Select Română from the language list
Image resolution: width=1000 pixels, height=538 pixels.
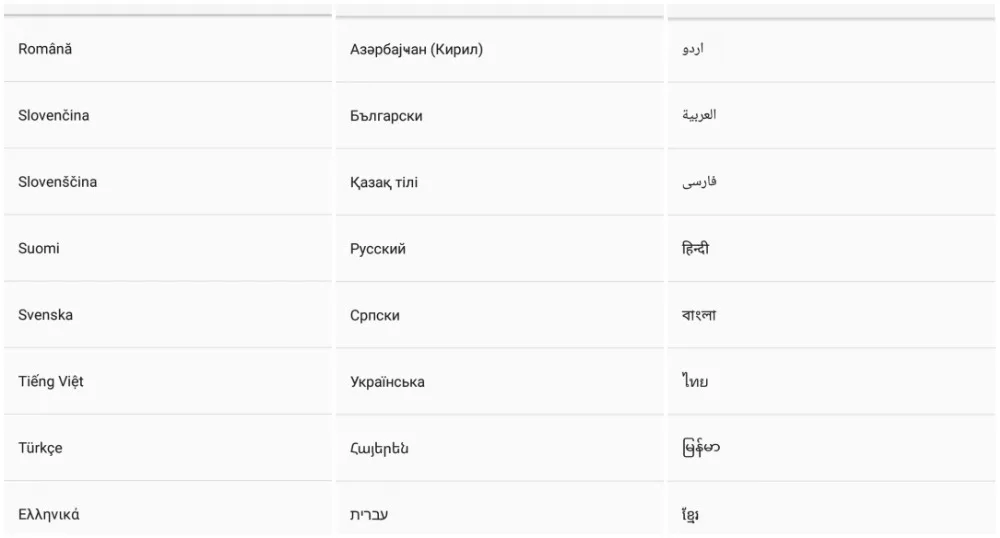pos(45,49)
